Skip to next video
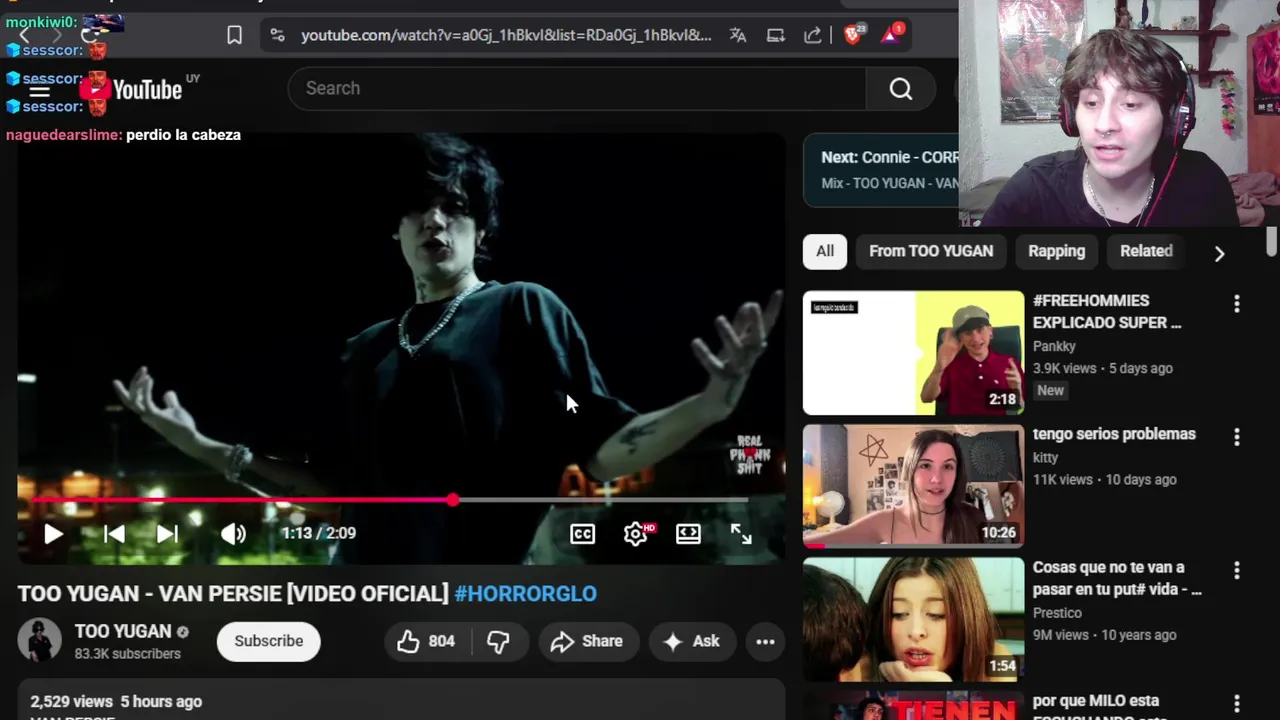This screenshot has width=1280, height=720. (167, 534)
